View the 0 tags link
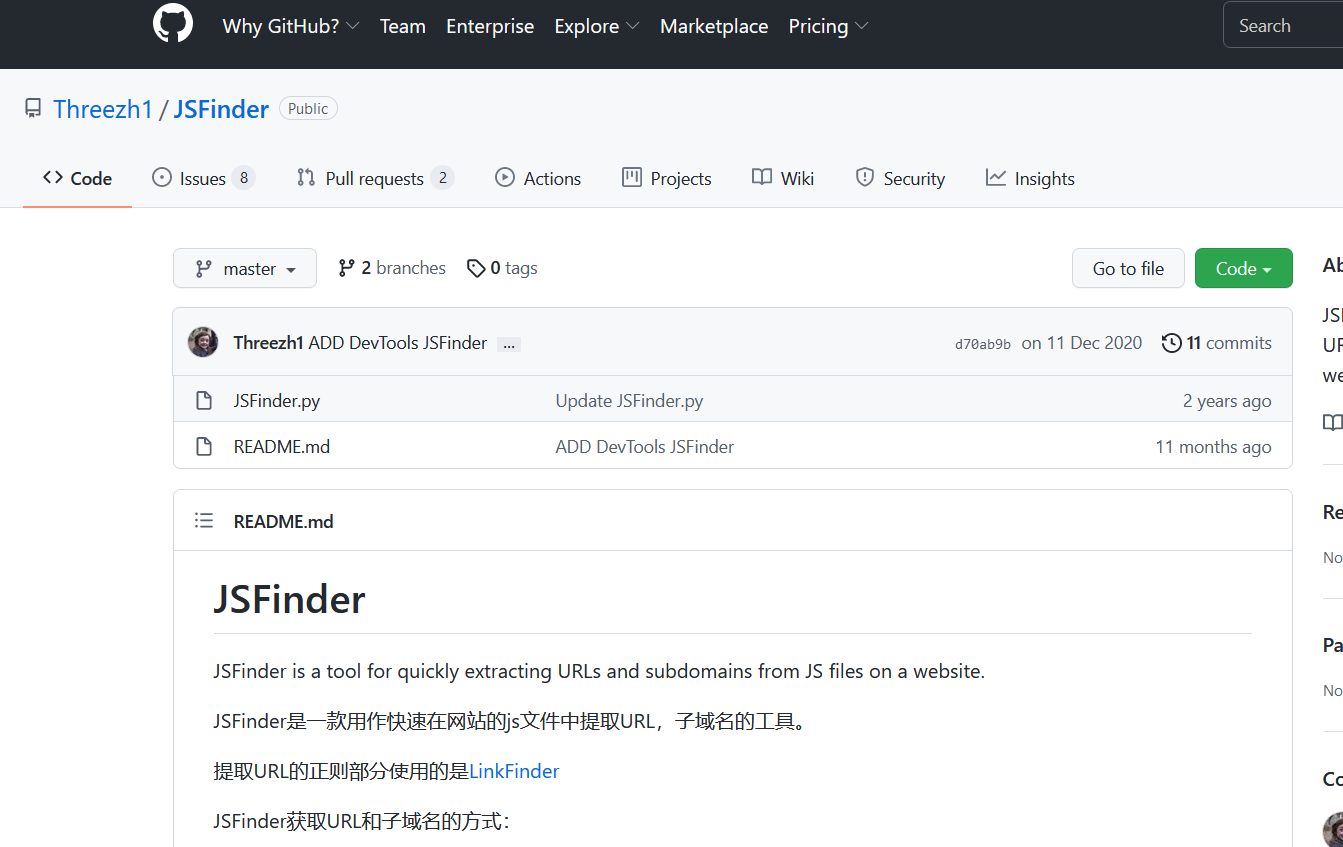1343x847 pixels. tap(502, 268)
